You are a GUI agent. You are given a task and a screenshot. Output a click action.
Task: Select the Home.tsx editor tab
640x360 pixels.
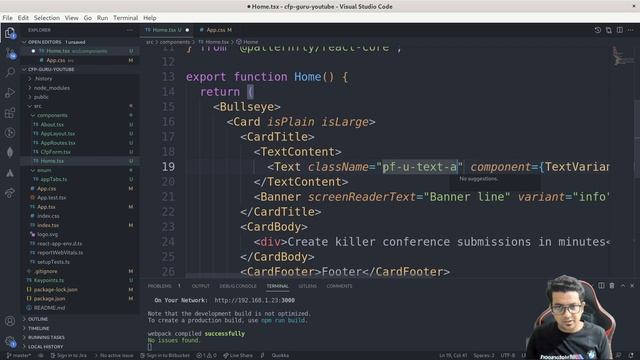(x=167, y=30)
